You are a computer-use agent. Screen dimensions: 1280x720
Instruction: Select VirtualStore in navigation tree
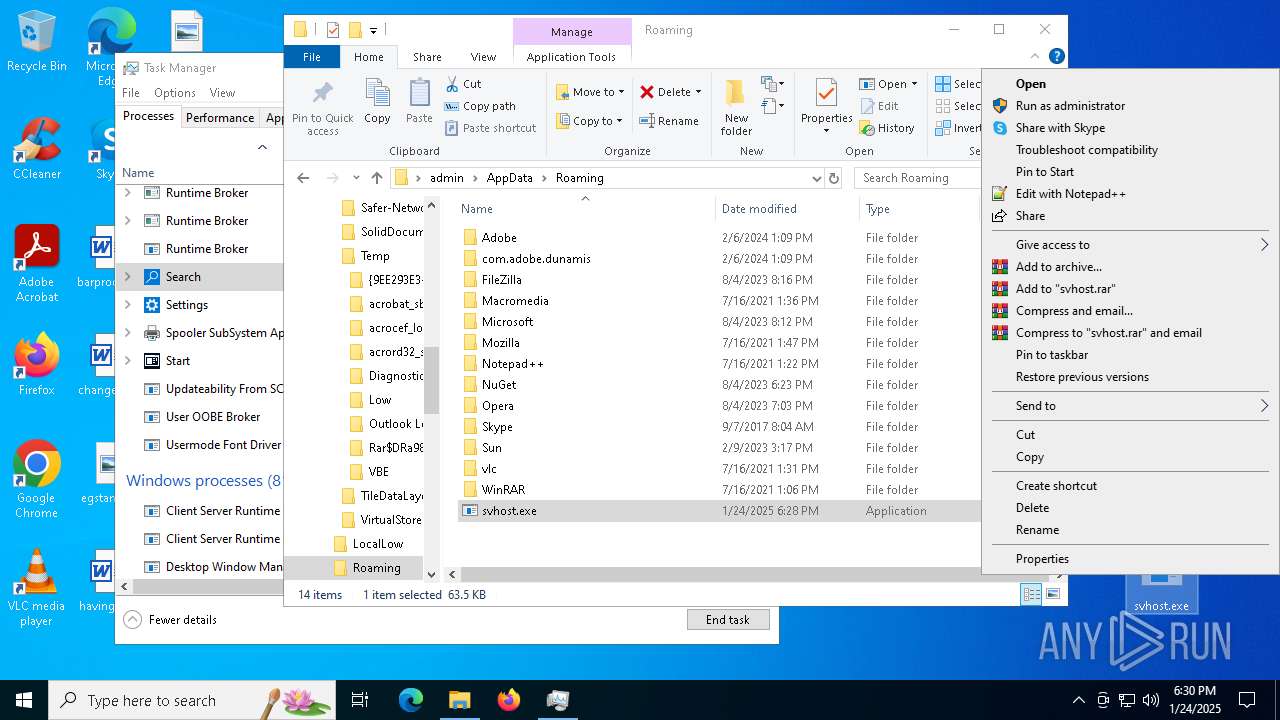coord(390,520)
